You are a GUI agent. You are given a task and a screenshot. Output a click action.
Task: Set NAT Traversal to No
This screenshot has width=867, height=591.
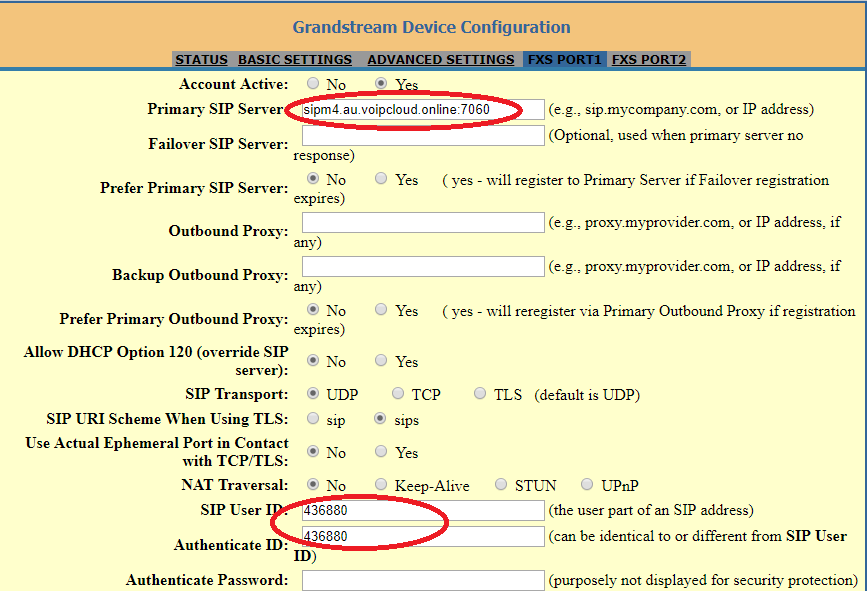tap(313, 485)
